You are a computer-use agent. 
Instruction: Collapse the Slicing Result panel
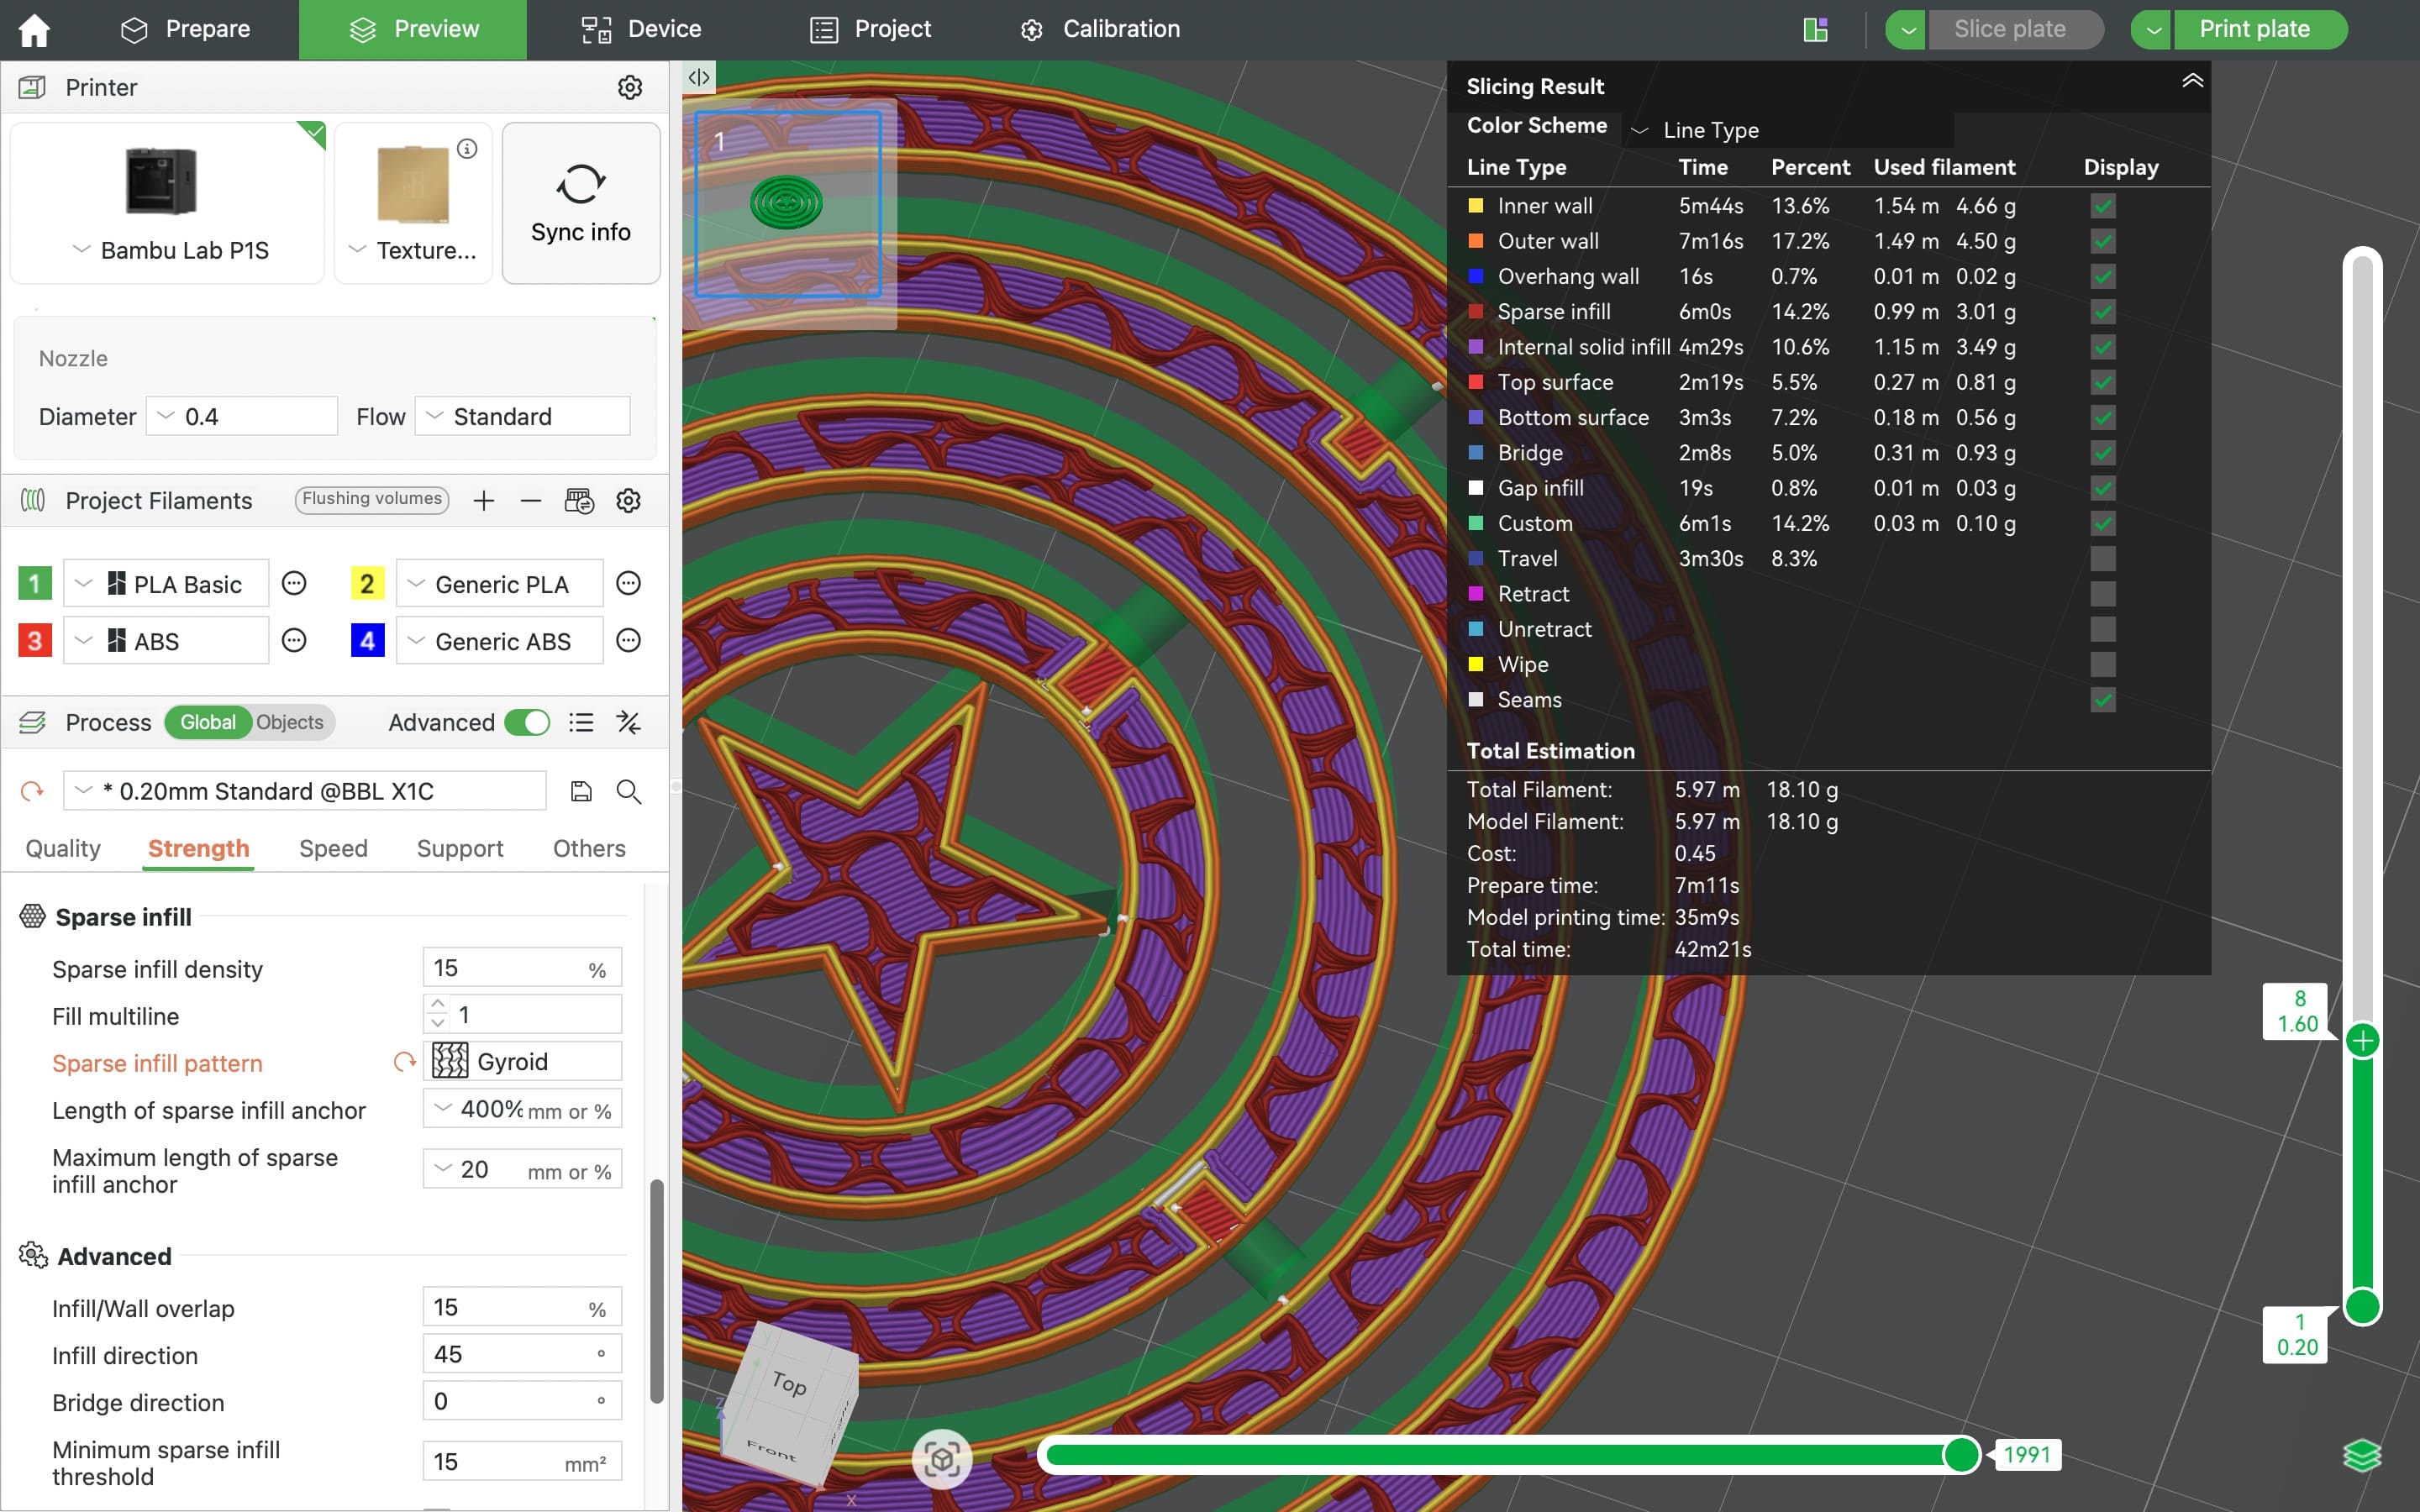click(2192, 82)
